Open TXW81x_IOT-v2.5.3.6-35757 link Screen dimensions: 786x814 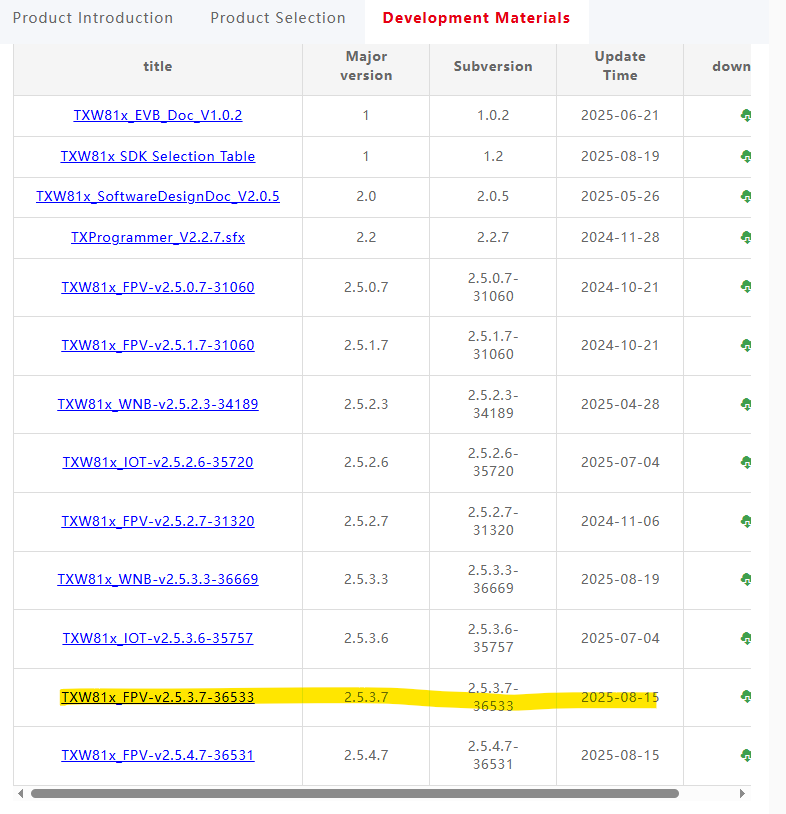click(158, 638)
